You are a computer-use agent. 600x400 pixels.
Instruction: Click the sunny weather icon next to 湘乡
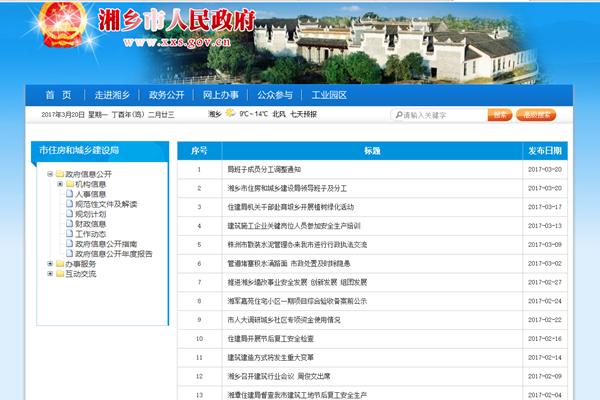point(230,113)
